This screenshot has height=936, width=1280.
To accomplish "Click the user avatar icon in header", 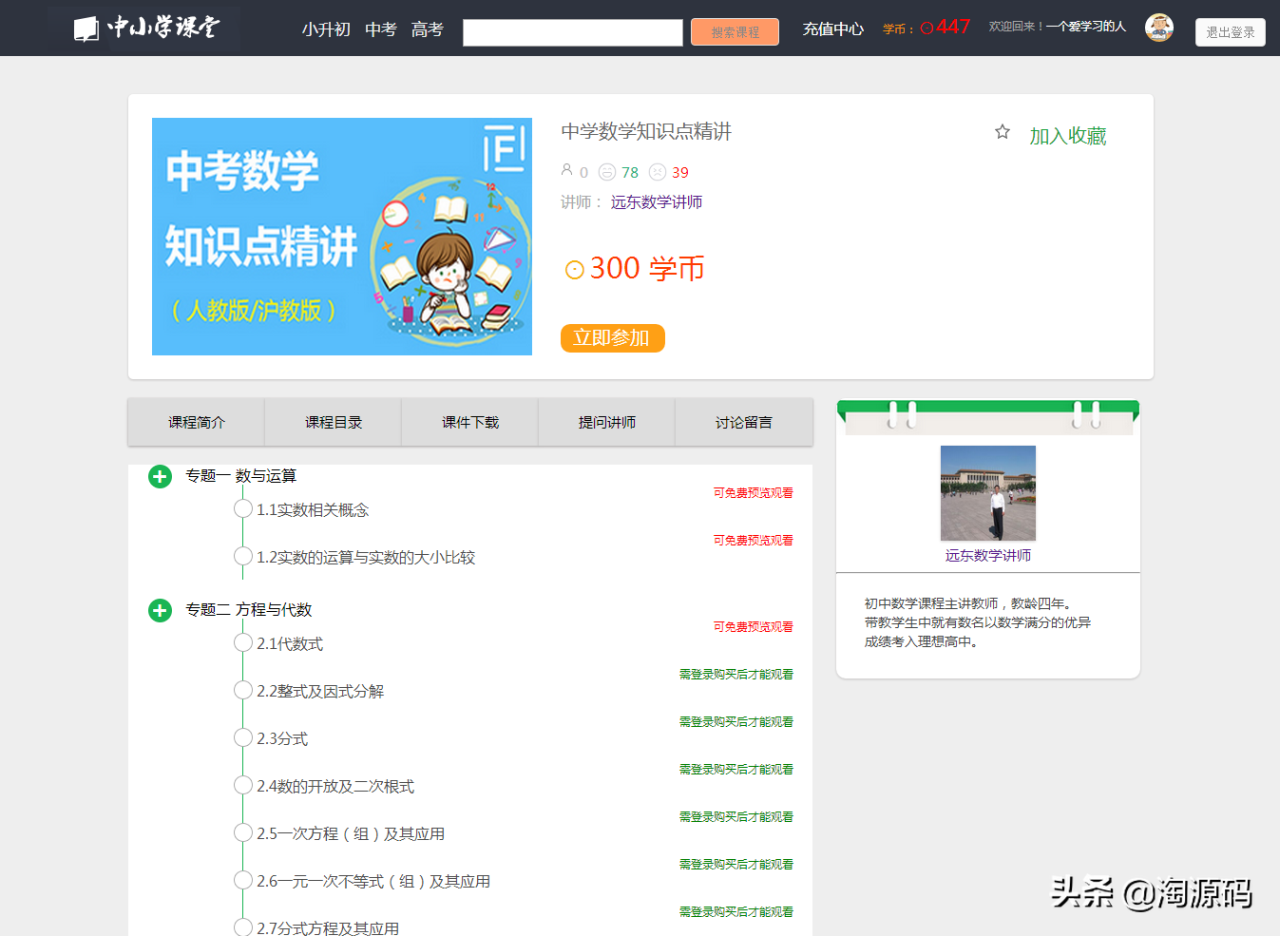I will (1159, 27).
